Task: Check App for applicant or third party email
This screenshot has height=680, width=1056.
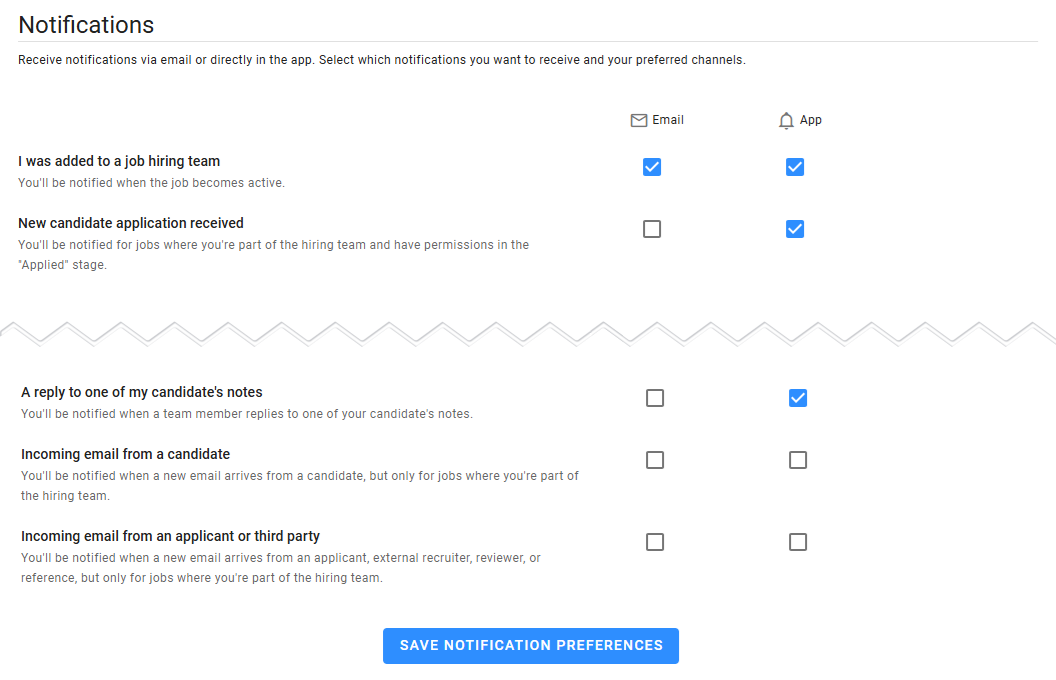Action: tap(798, 542)
